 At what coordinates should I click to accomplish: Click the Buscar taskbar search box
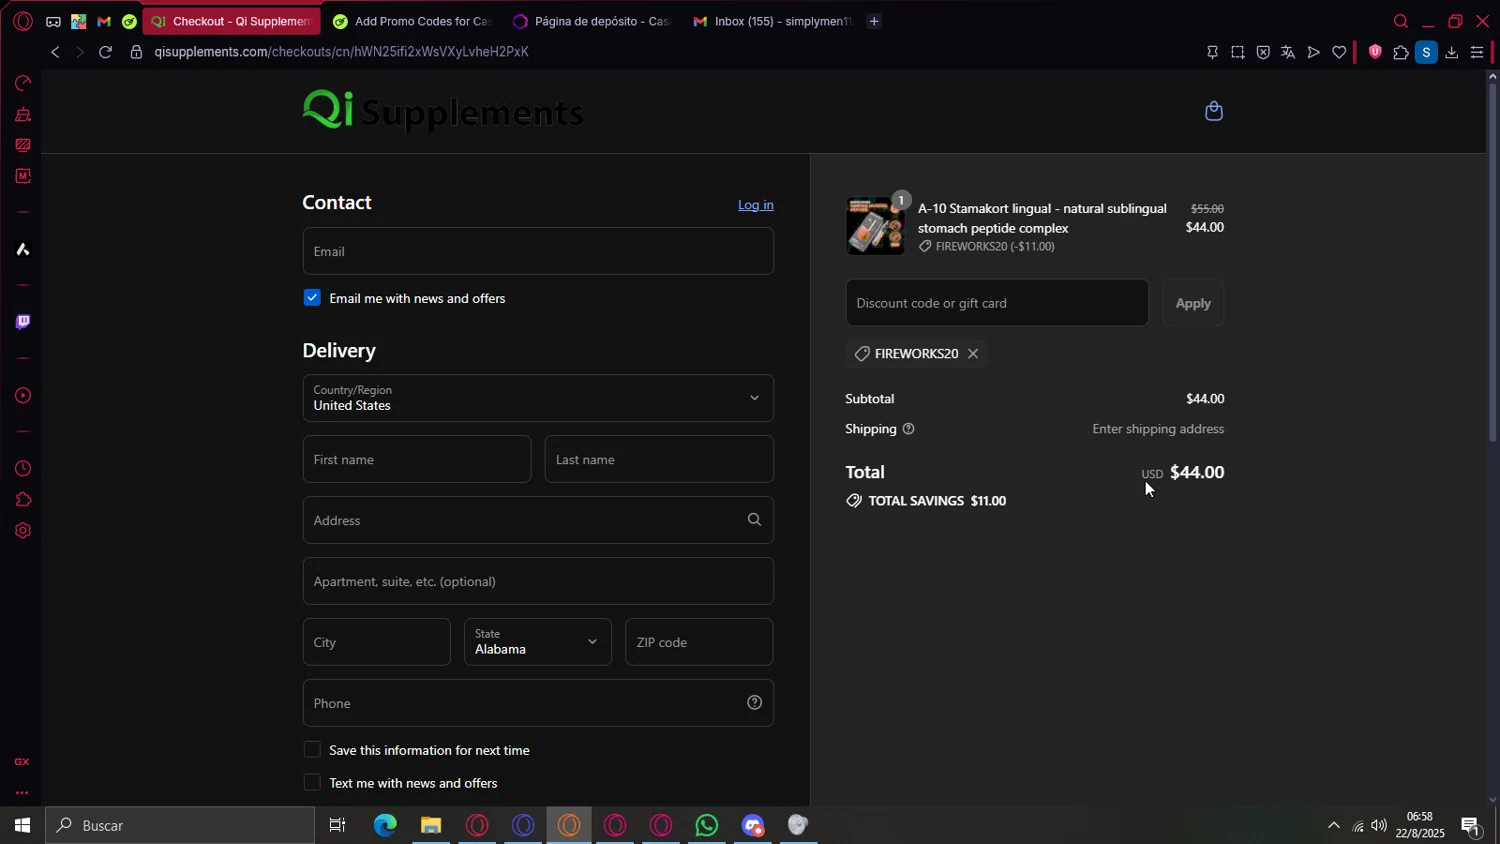pyautogui.click(x=180, y=826)
